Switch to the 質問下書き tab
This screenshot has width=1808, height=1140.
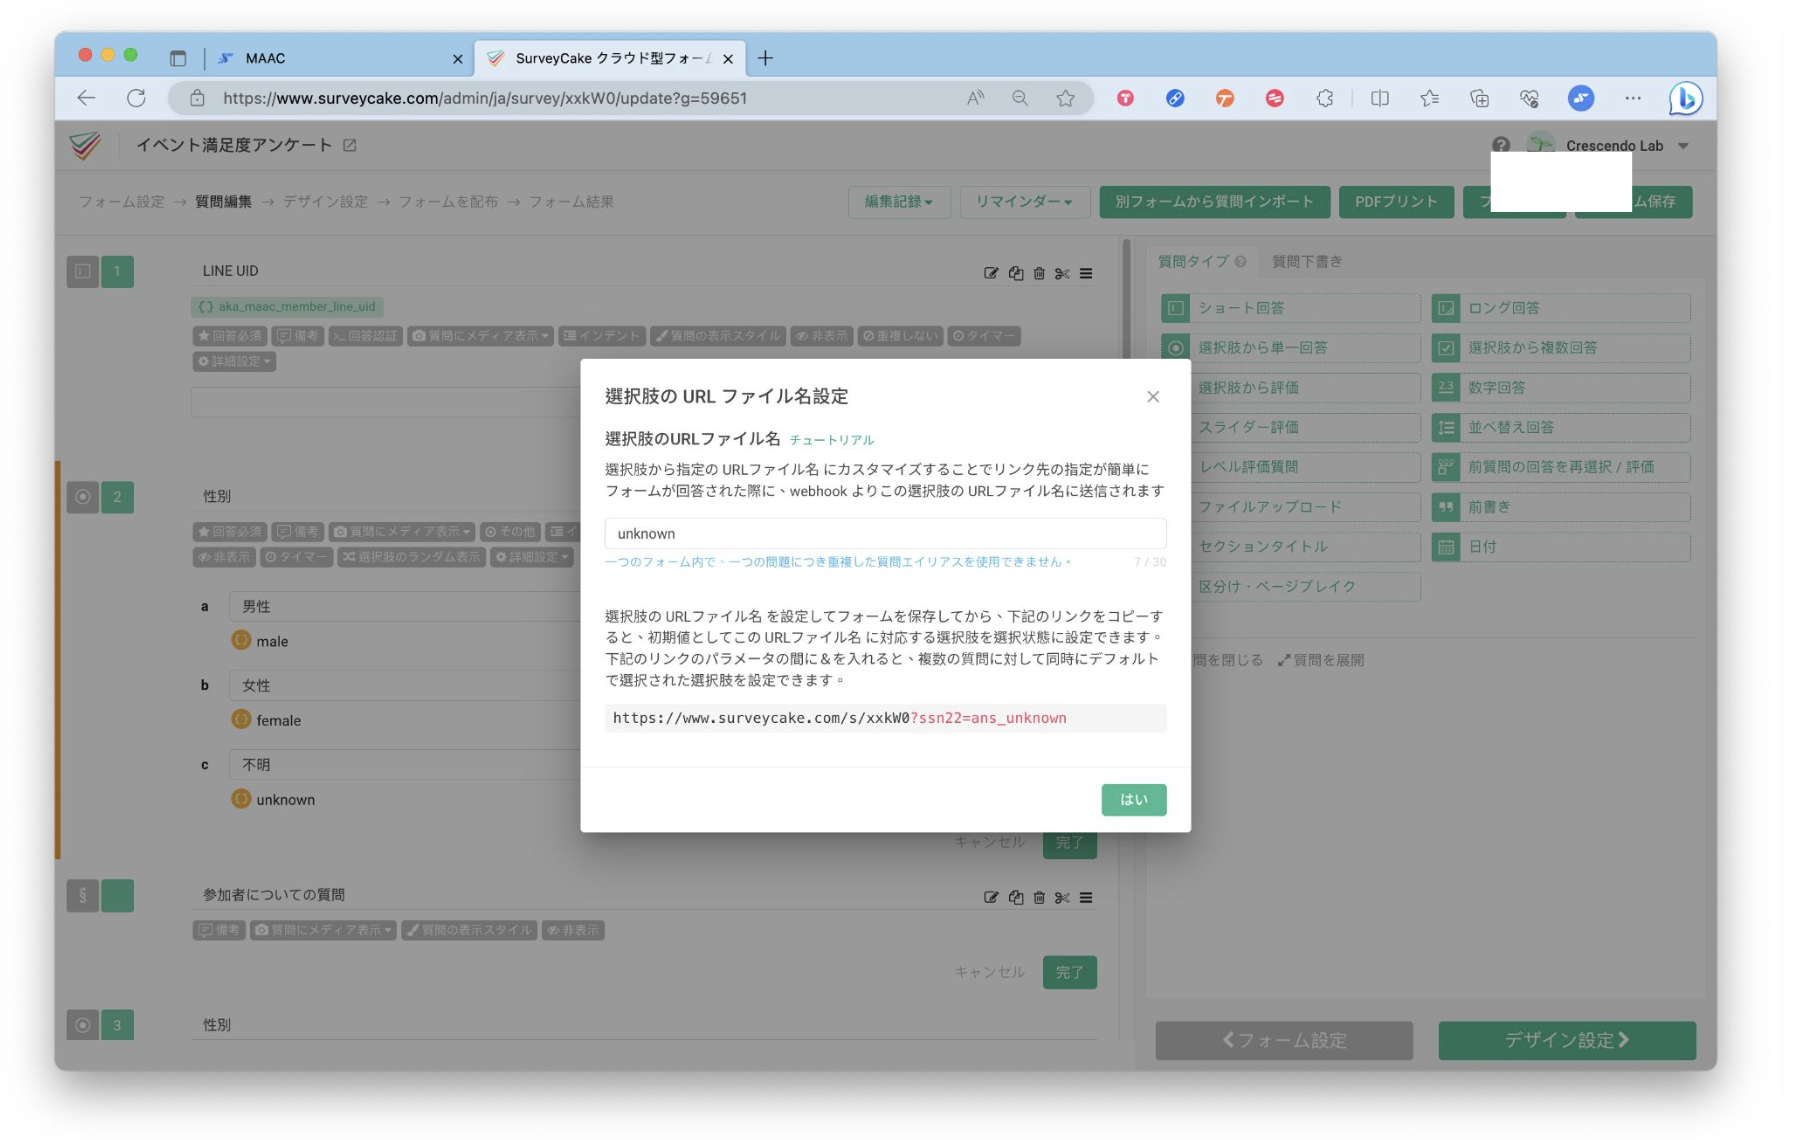pos(1306,262)
